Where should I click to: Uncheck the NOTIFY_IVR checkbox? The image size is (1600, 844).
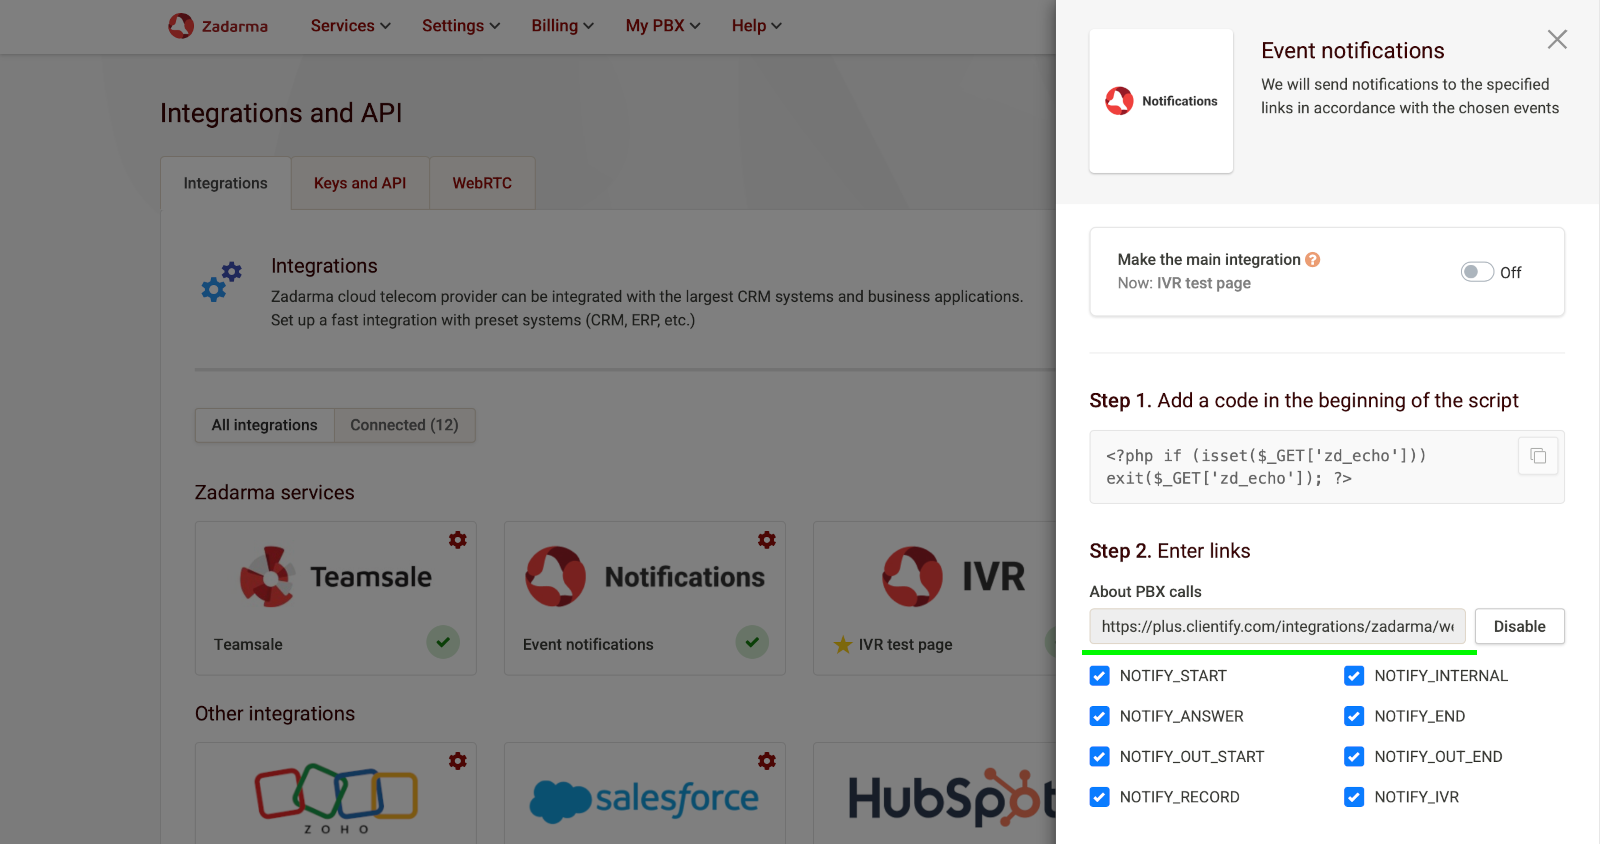[1354, 797]
